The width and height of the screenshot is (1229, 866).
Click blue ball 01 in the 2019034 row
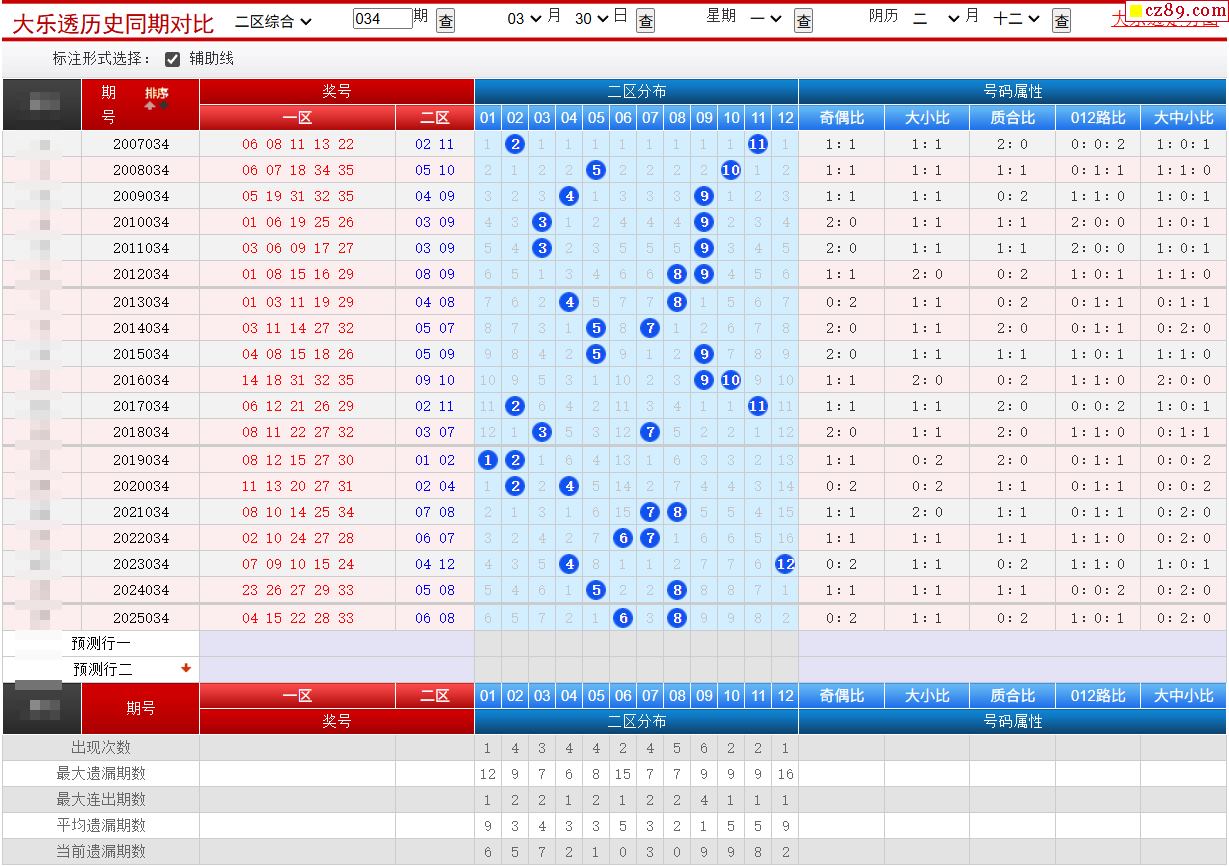pyautogui.click(x=488, y=460)
